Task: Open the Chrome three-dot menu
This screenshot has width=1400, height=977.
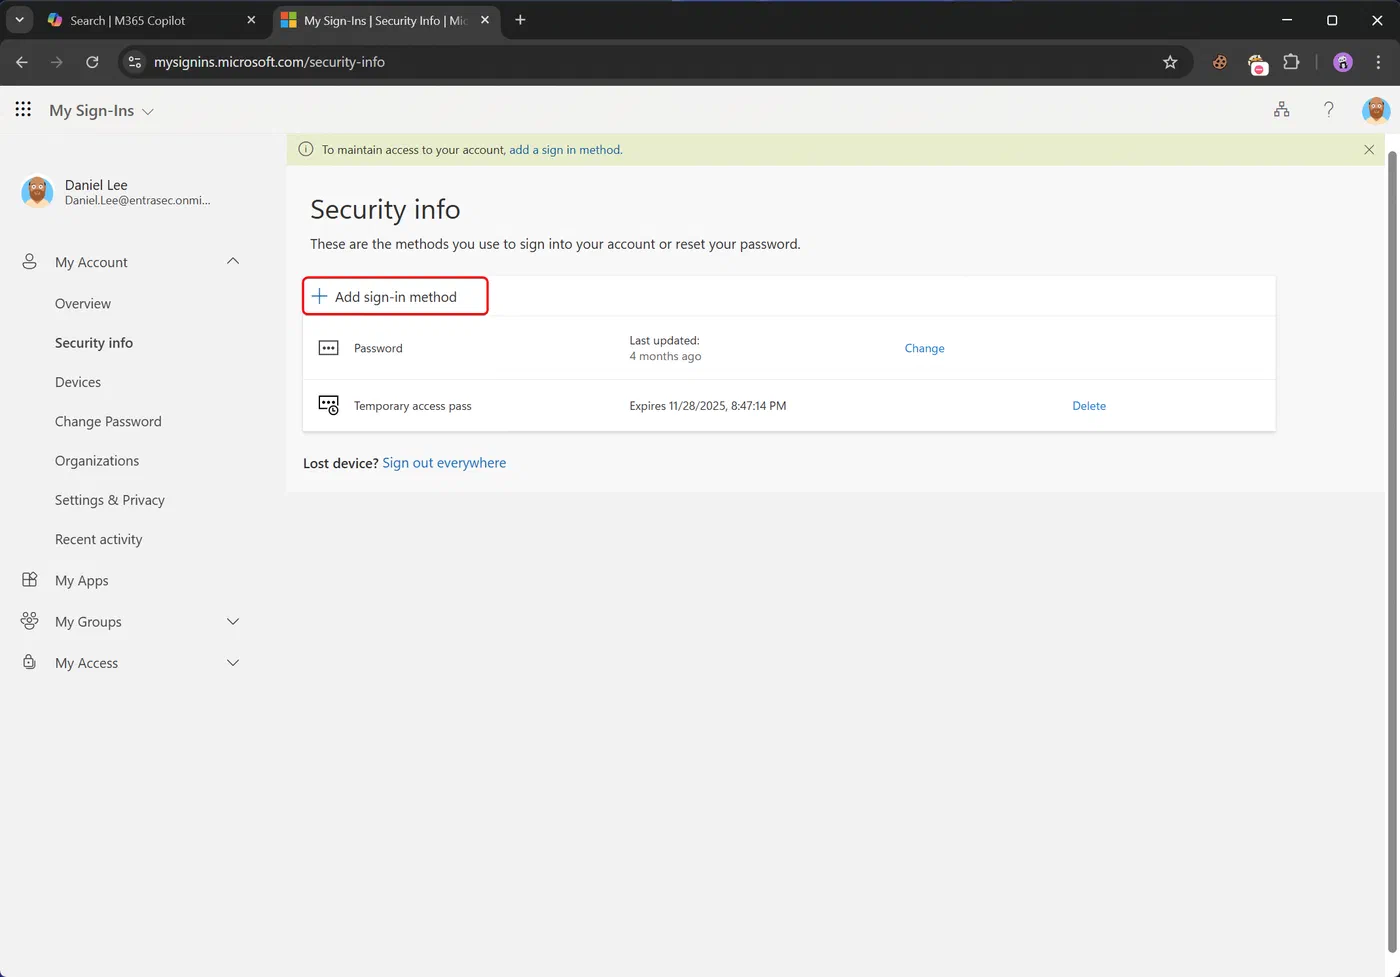Action: click(1379, 62)
